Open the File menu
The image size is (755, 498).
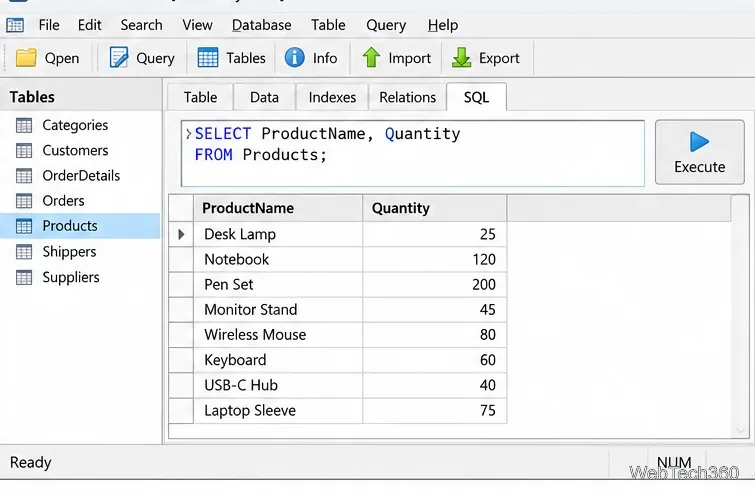[49, 25]
